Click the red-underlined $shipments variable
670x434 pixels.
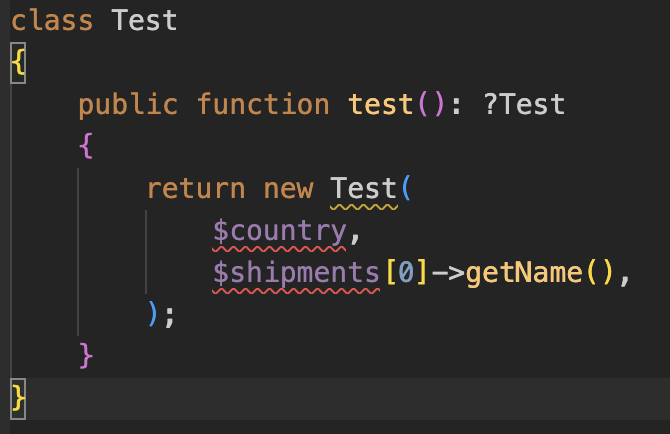point(296,272)
